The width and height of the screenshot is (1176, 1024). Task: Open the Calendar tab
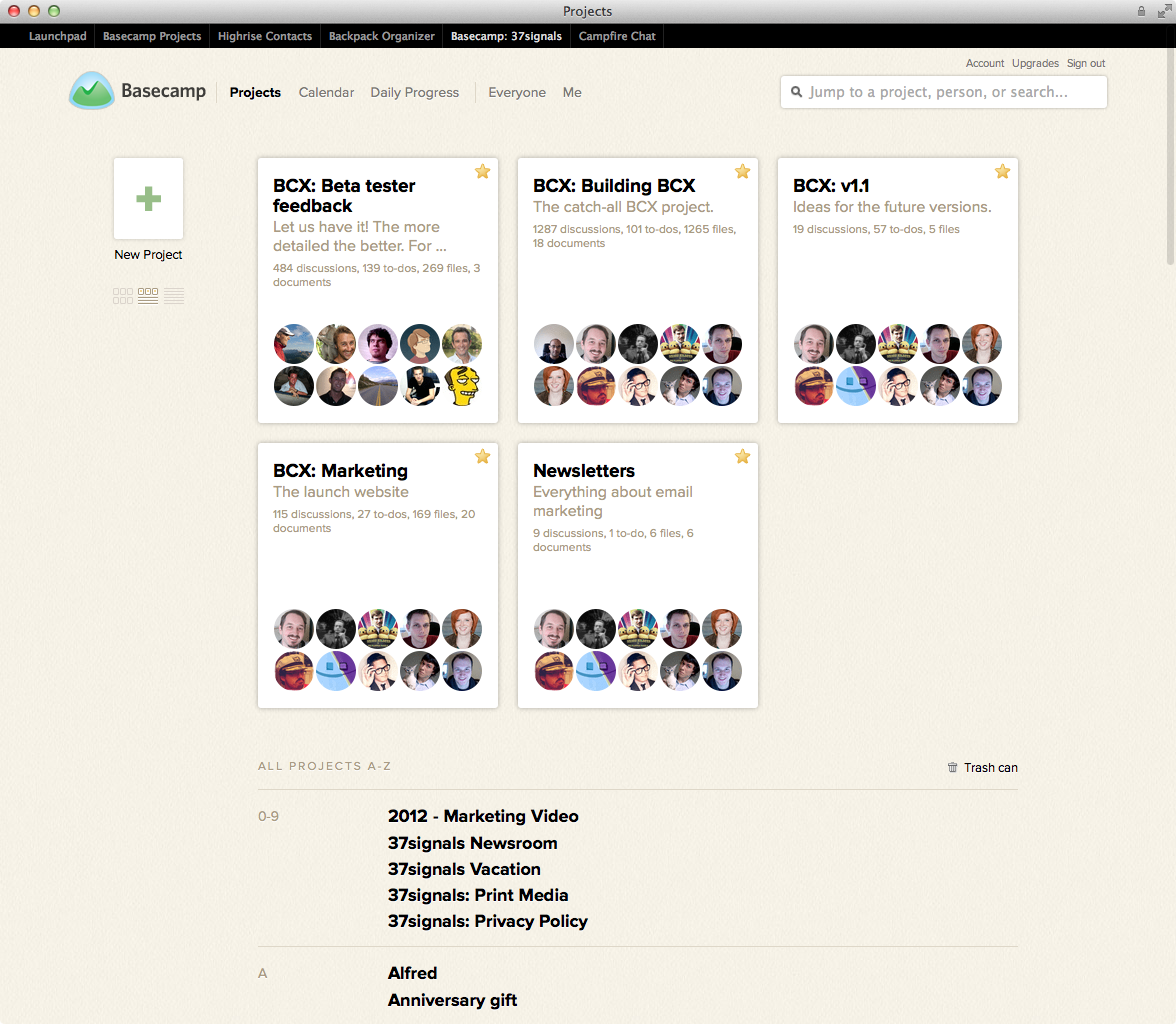(326, 92)
